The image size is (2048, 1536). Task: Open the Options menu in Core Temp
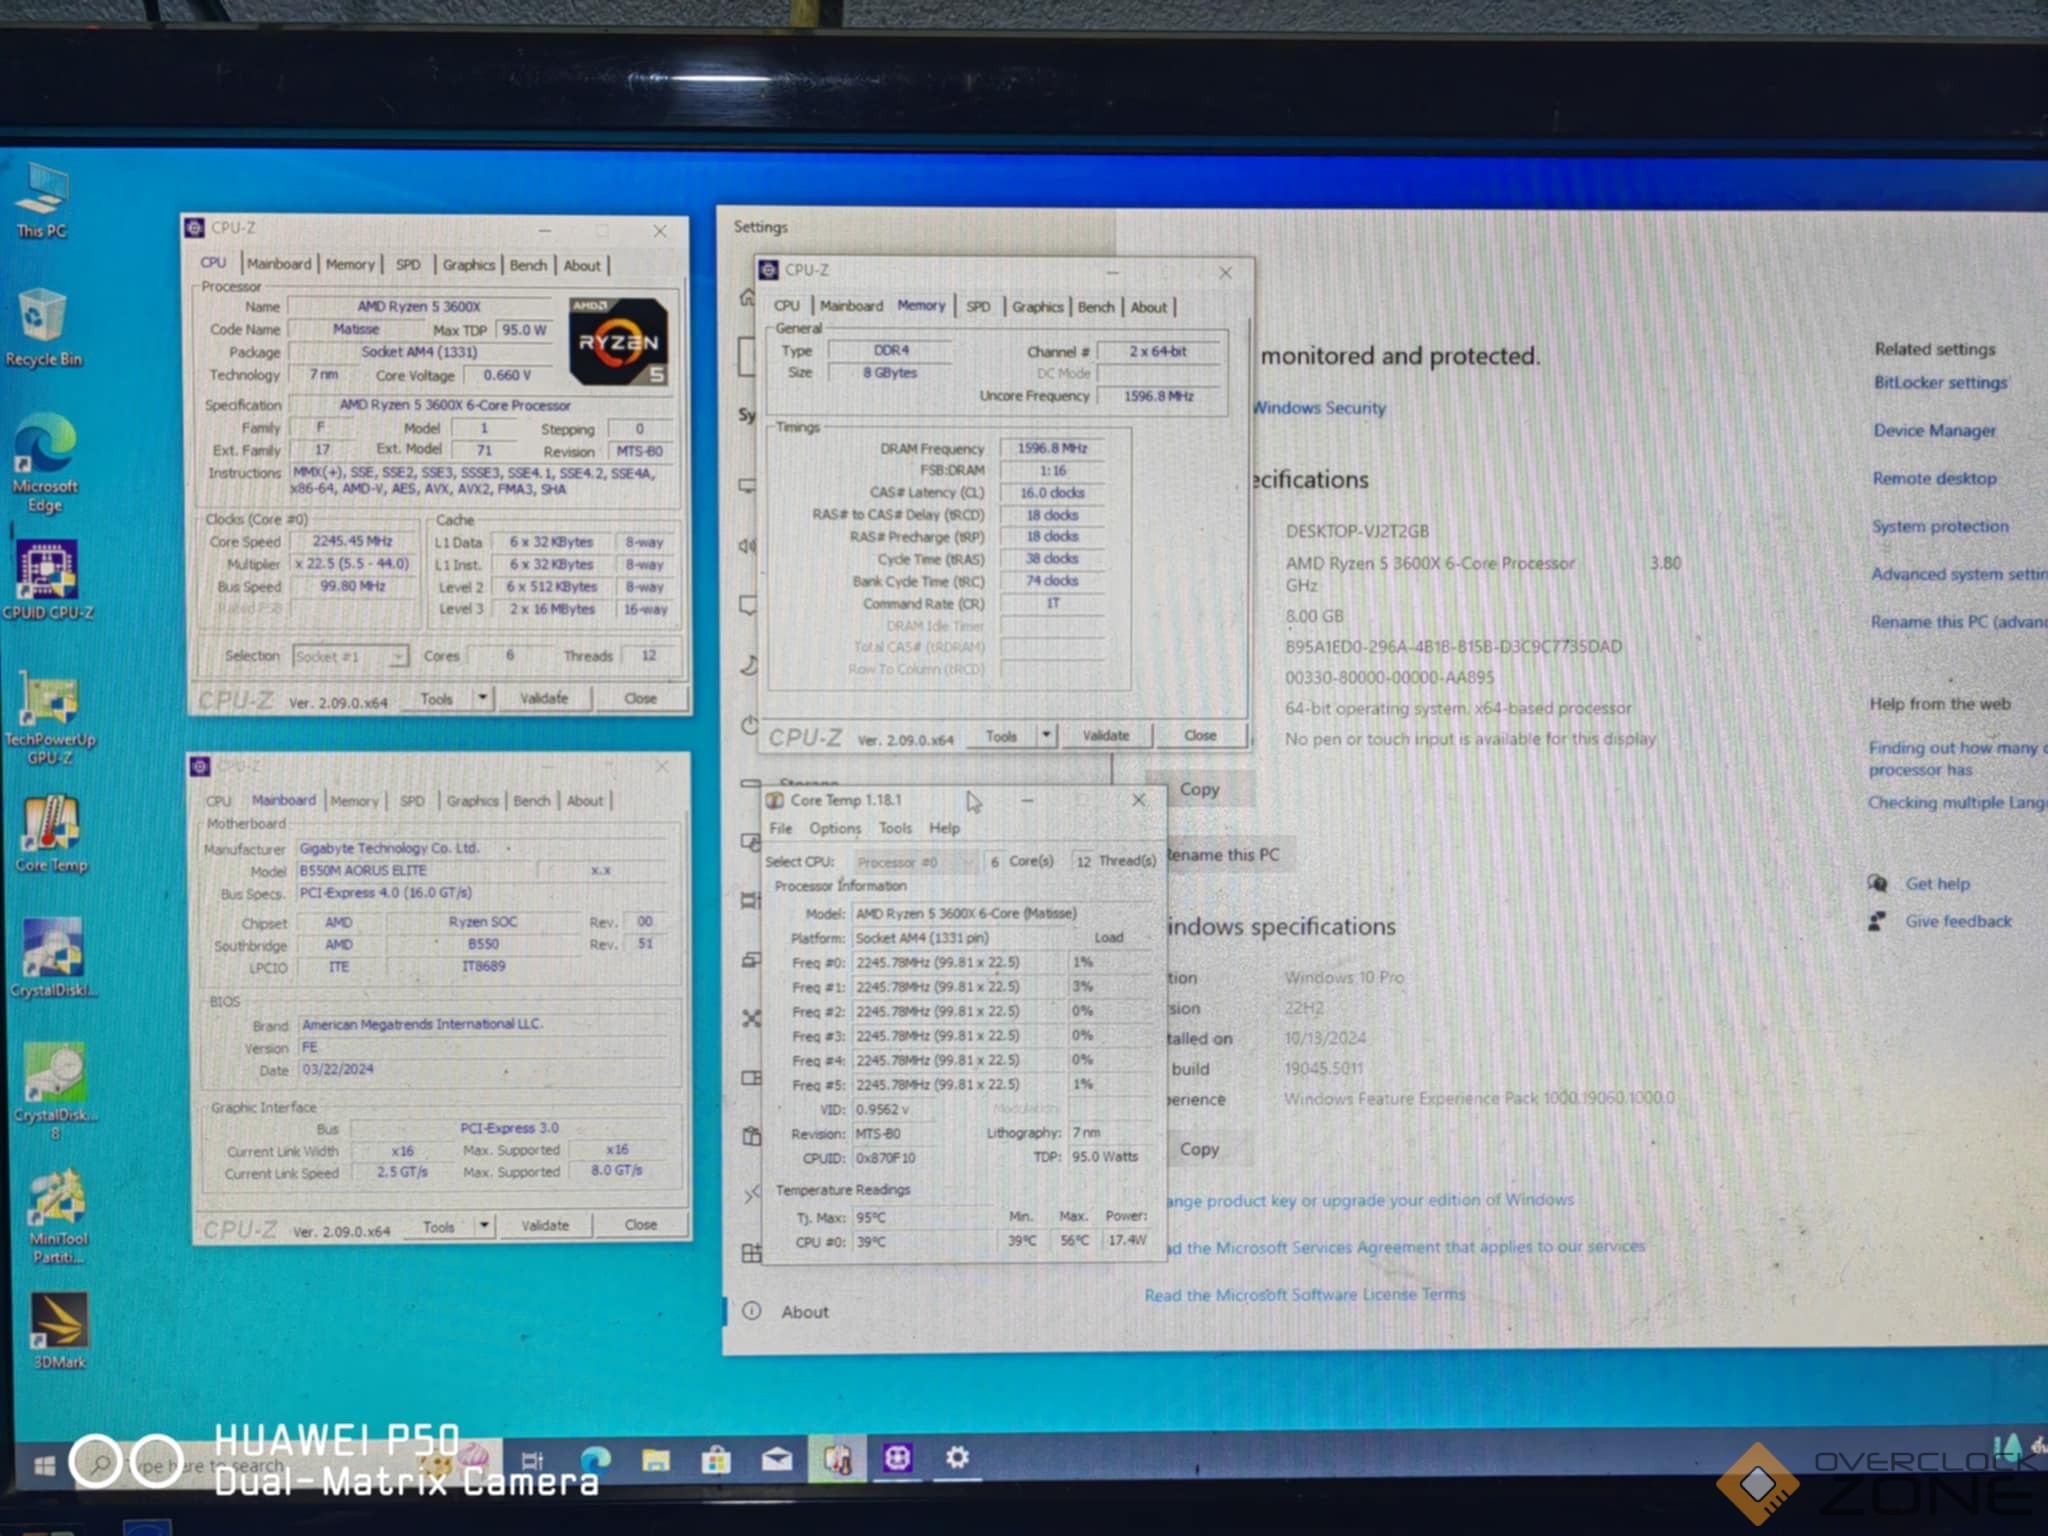(834, 828)
